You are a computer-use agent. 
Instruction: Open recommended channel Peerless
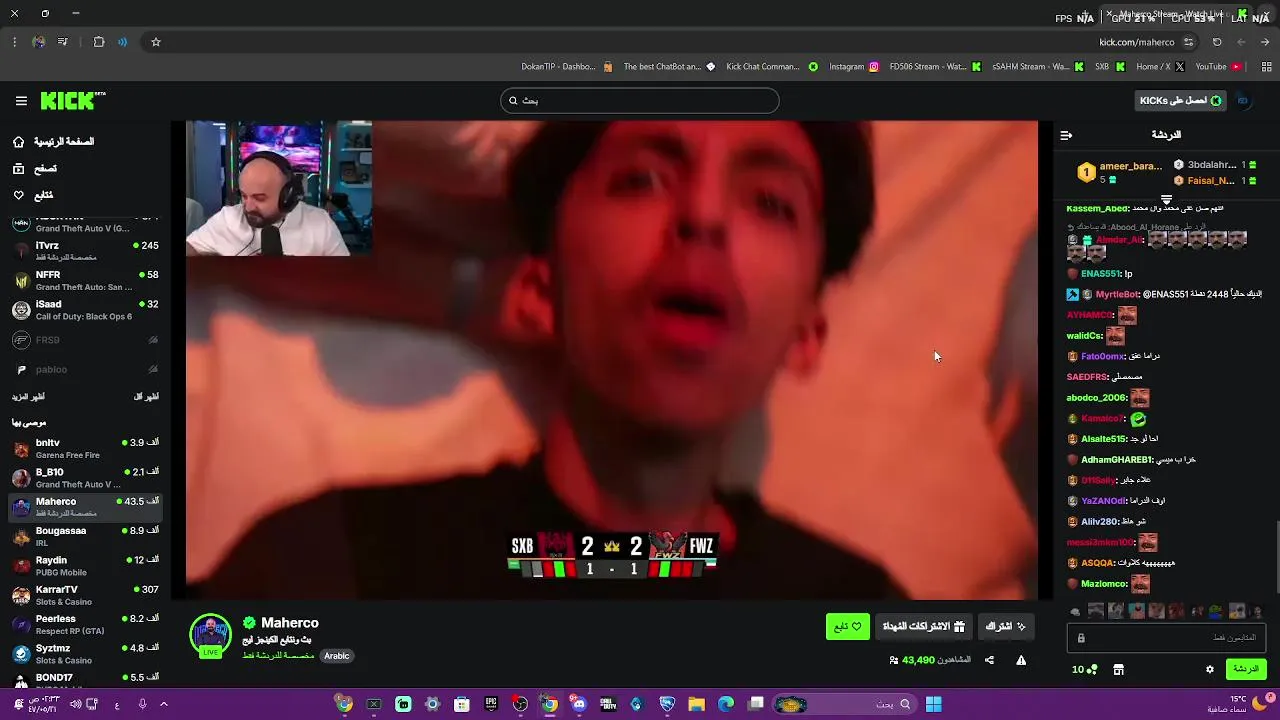point(85,624)
